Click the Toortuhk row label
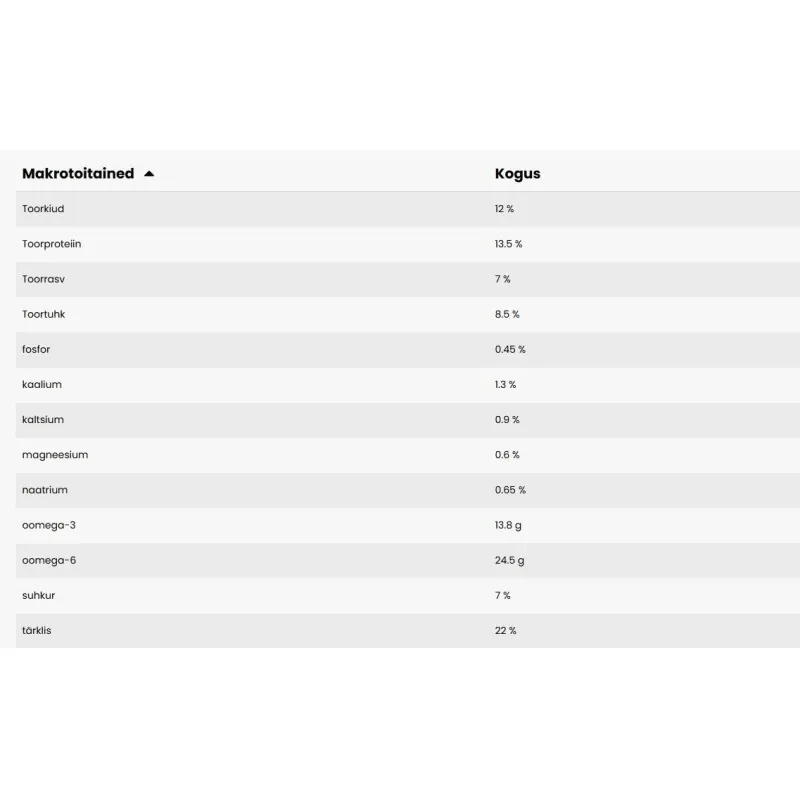The width and height of the screenshot is (800, 800). pyautogui.click(x=44, y=314)
